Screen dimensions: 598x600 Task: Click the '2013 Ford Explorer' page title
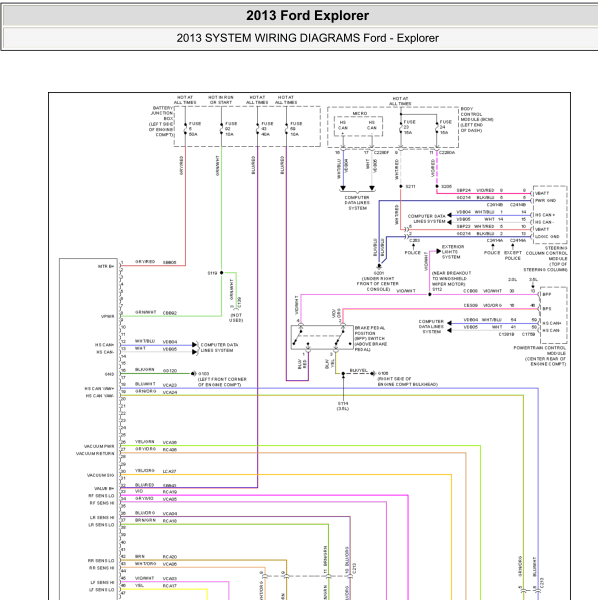307,15
